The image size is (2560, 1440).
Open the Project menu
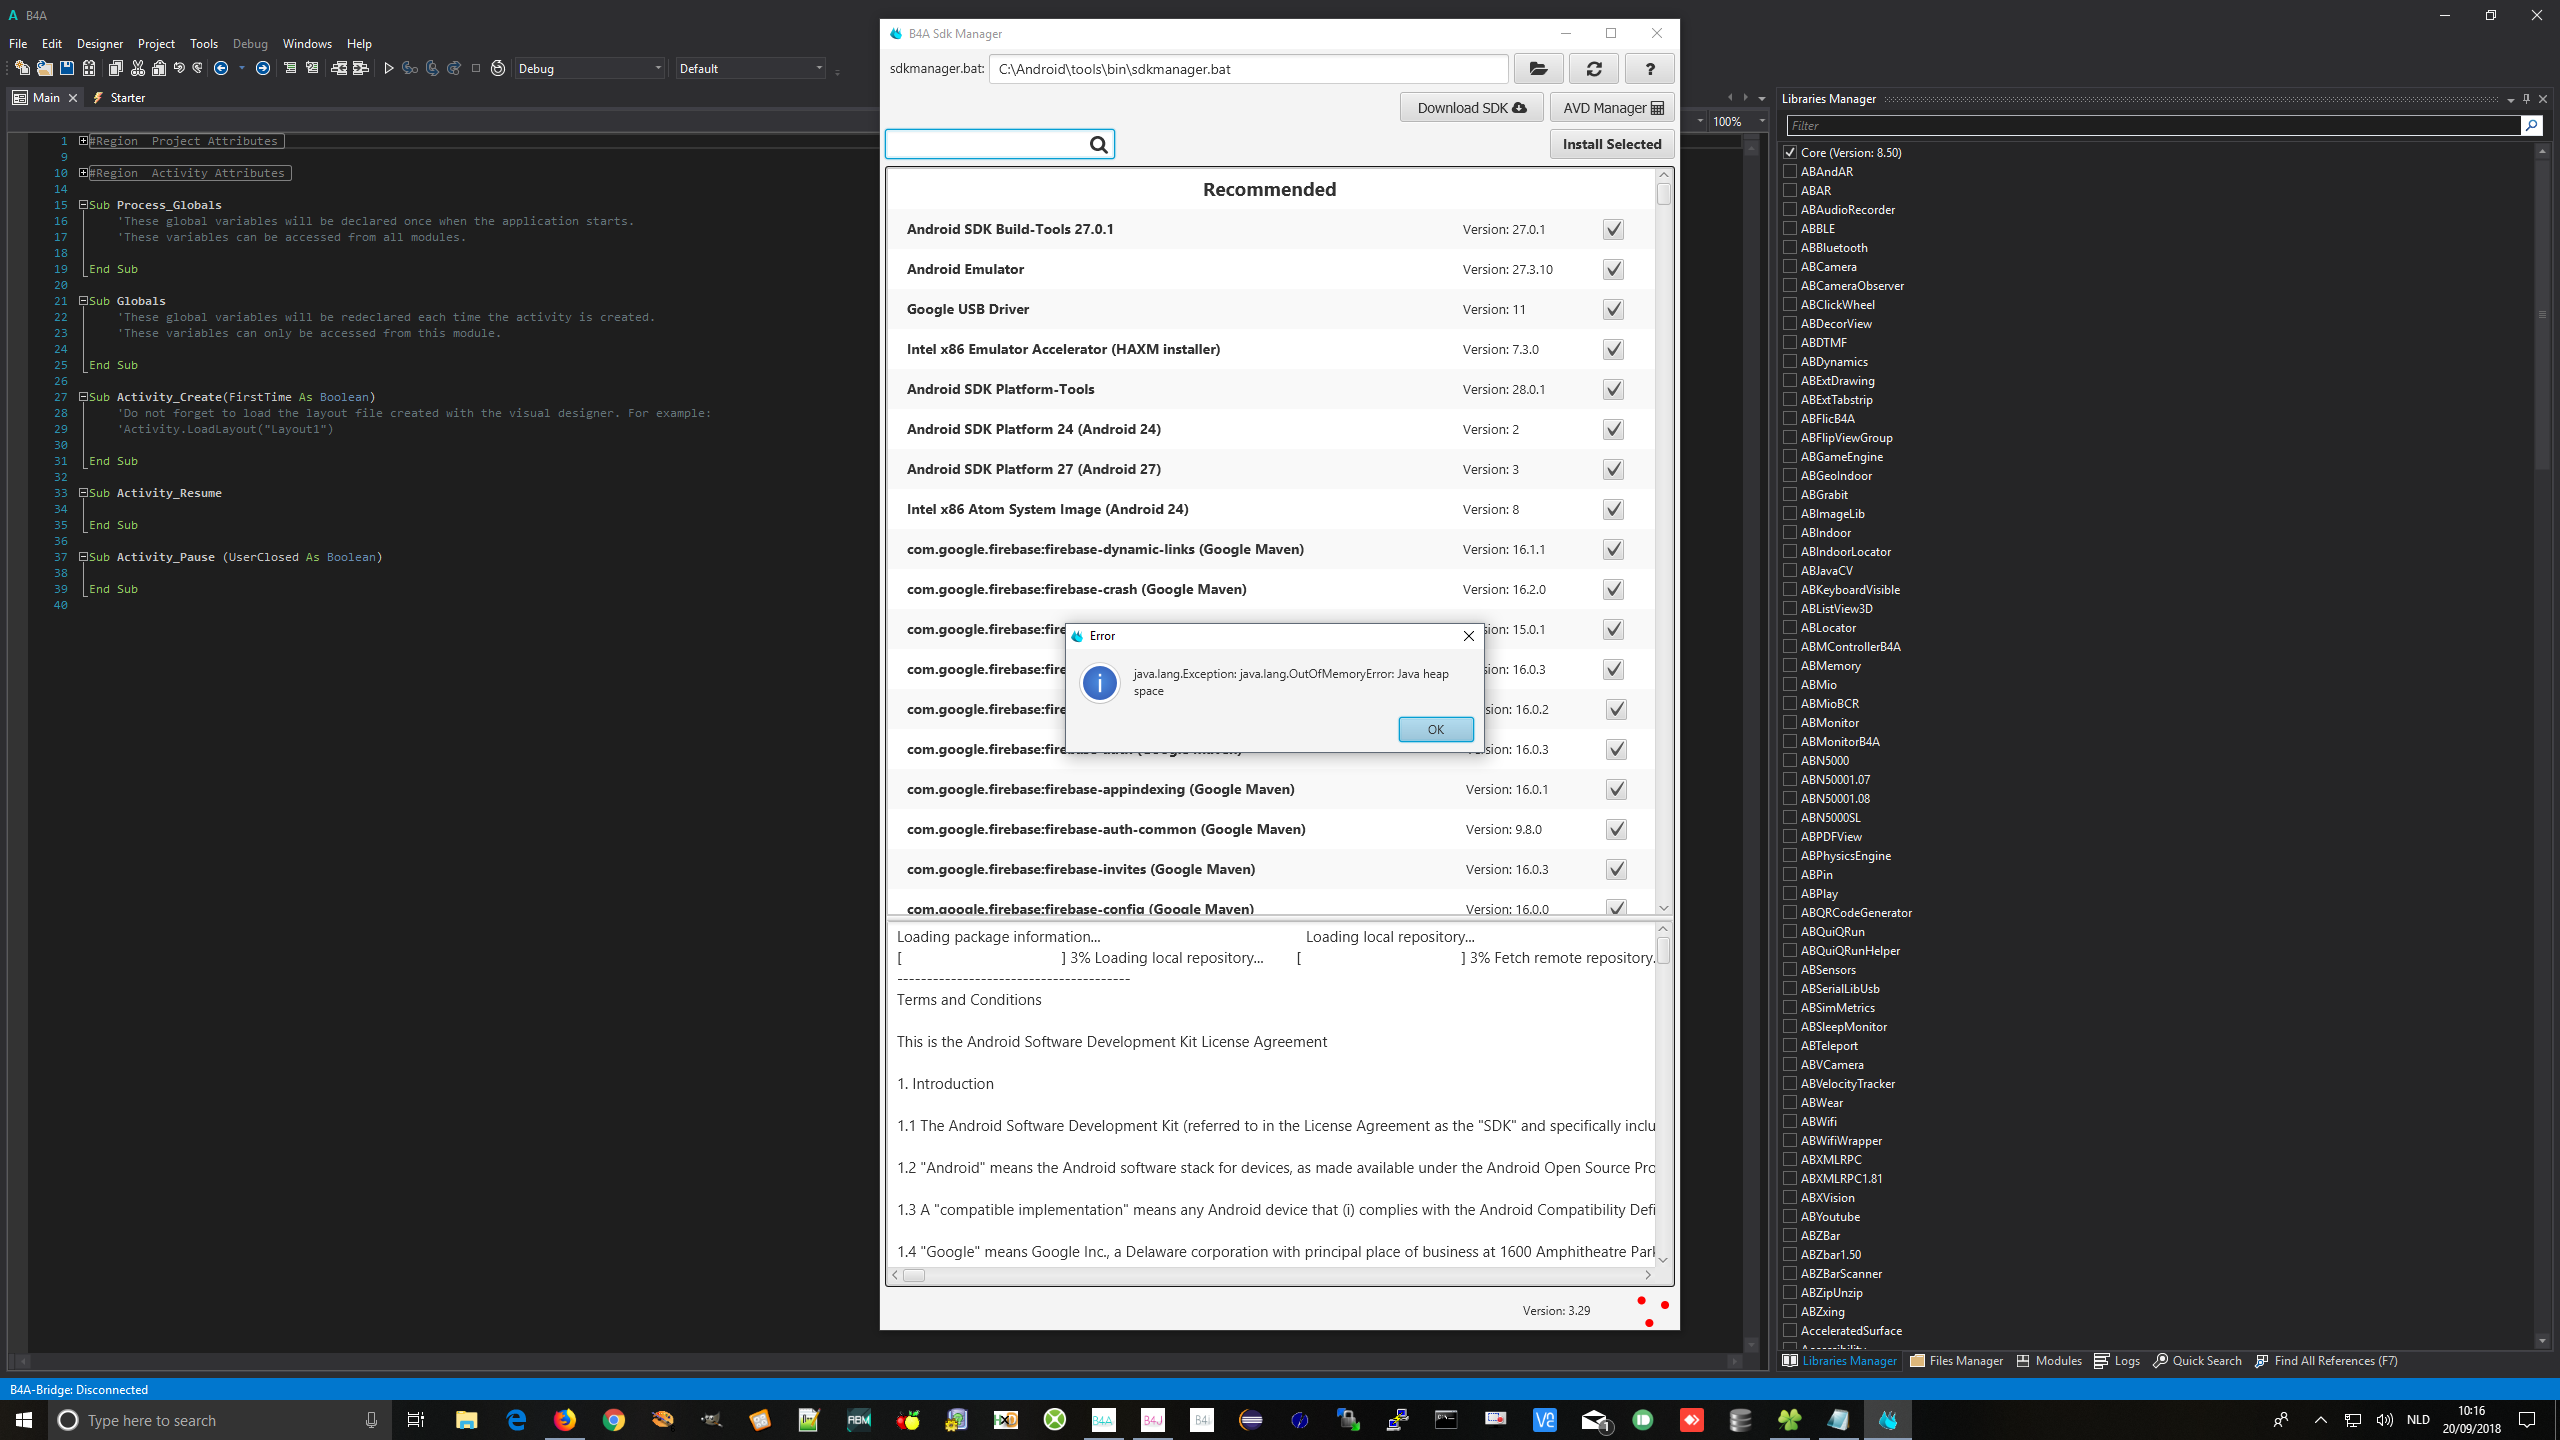pyautogui.click(x=156, y=43)
